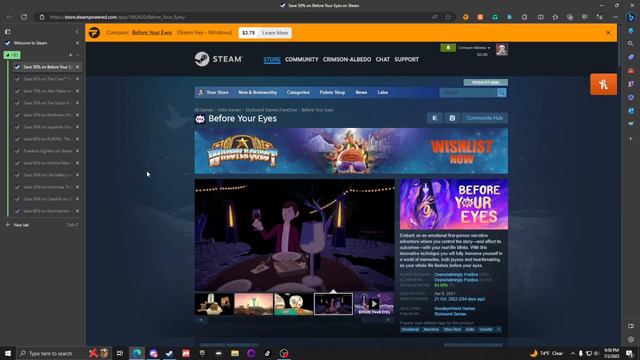Screen dimensions: 640x360
Task: Close the orange price comparison banner
Action: click(x=609, y=33)
